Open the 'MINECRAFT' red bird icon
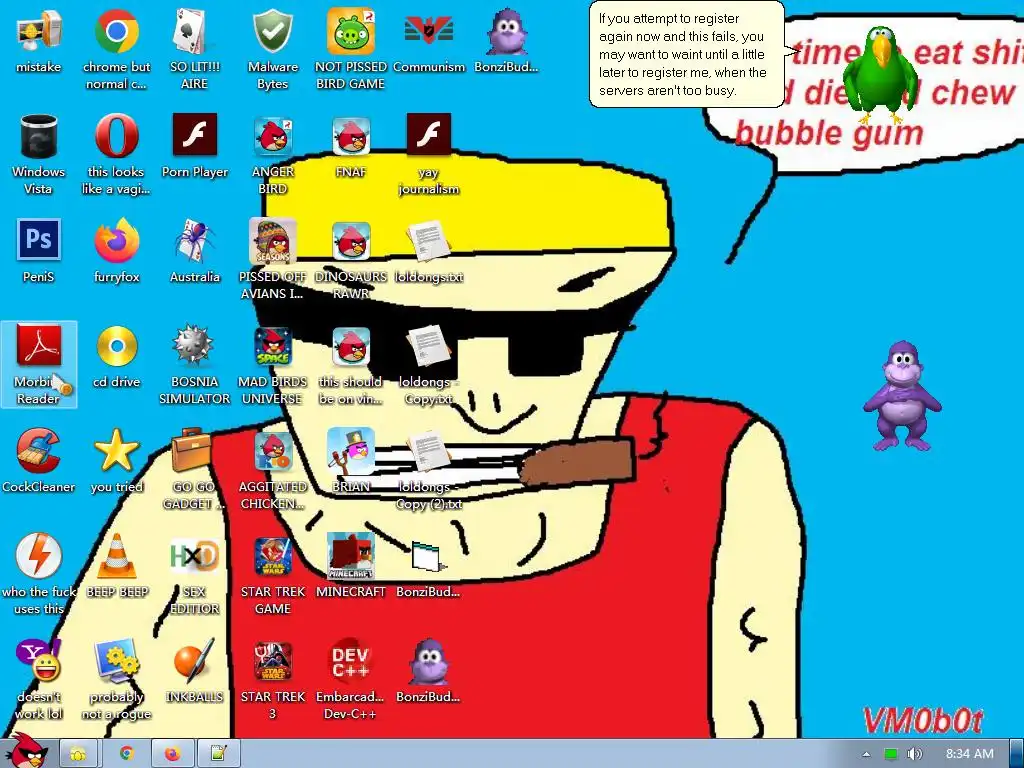The image size is (1024, 768). [x=351, y=566]
